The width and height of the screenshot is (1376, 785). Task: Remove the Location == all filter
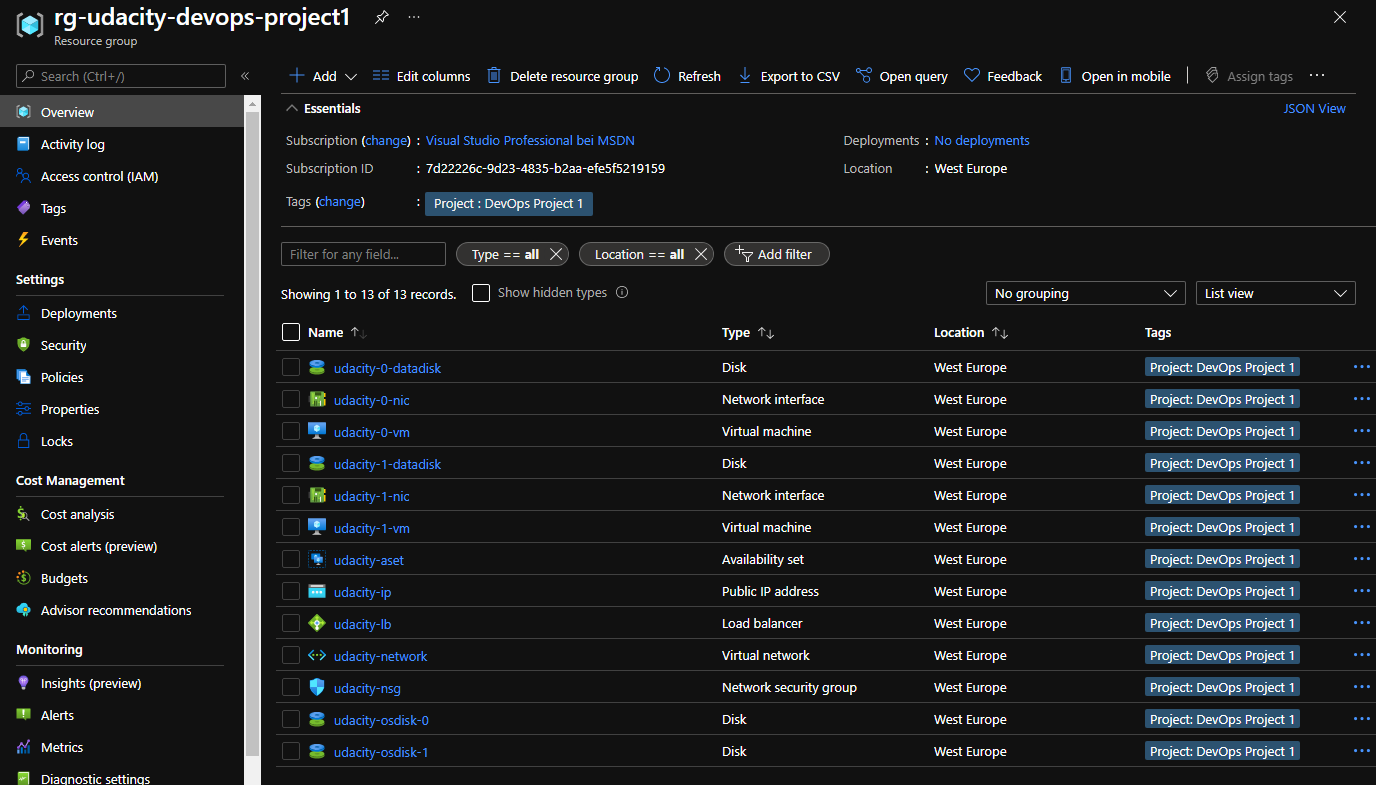coord(701,254)
